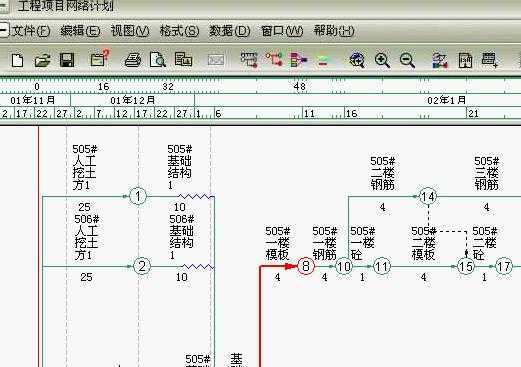The image size is (521, 367).
Task: Click the greyed-out envelope mail icon
Action: [x=216, y=60]
